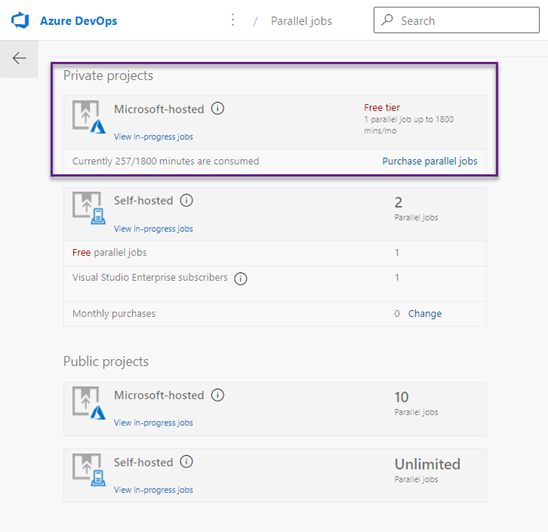Change the monthly purchases amount
Image resolution: width=548 pixels, height=532 pixels.
tap(425, 314)
